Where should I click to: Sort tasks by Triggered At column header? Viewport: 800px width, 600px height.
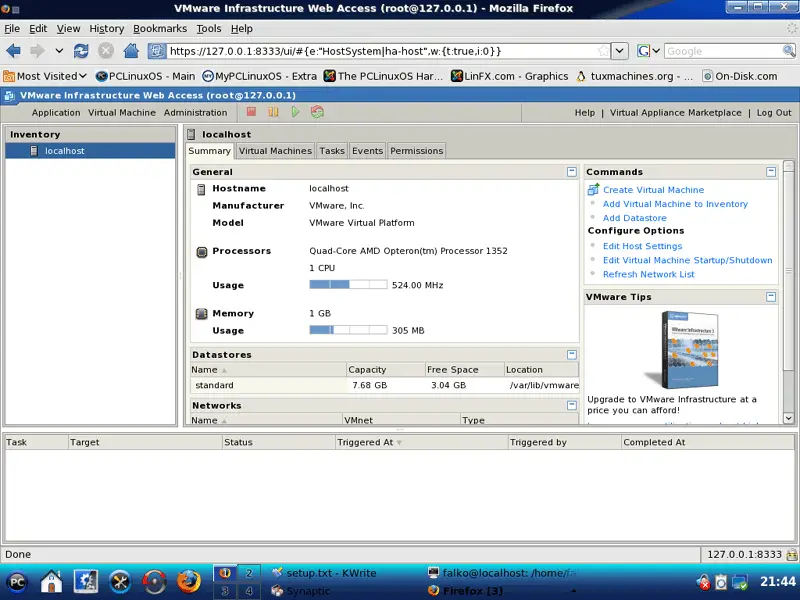pos(421,442)
